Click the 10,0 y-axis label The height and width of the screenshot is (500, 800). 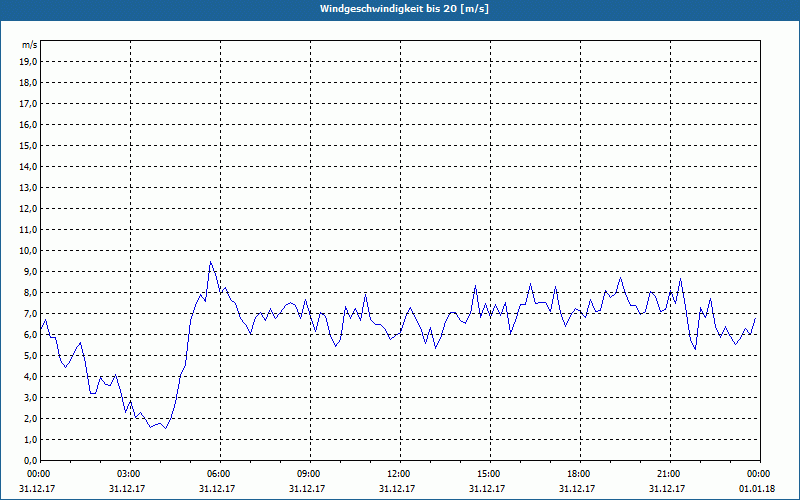(x=28, y=251)
